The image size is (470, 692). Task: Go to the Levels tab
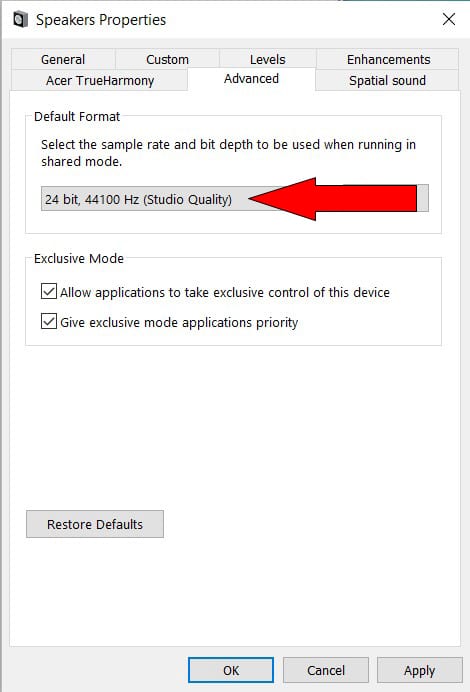[267, 59]
